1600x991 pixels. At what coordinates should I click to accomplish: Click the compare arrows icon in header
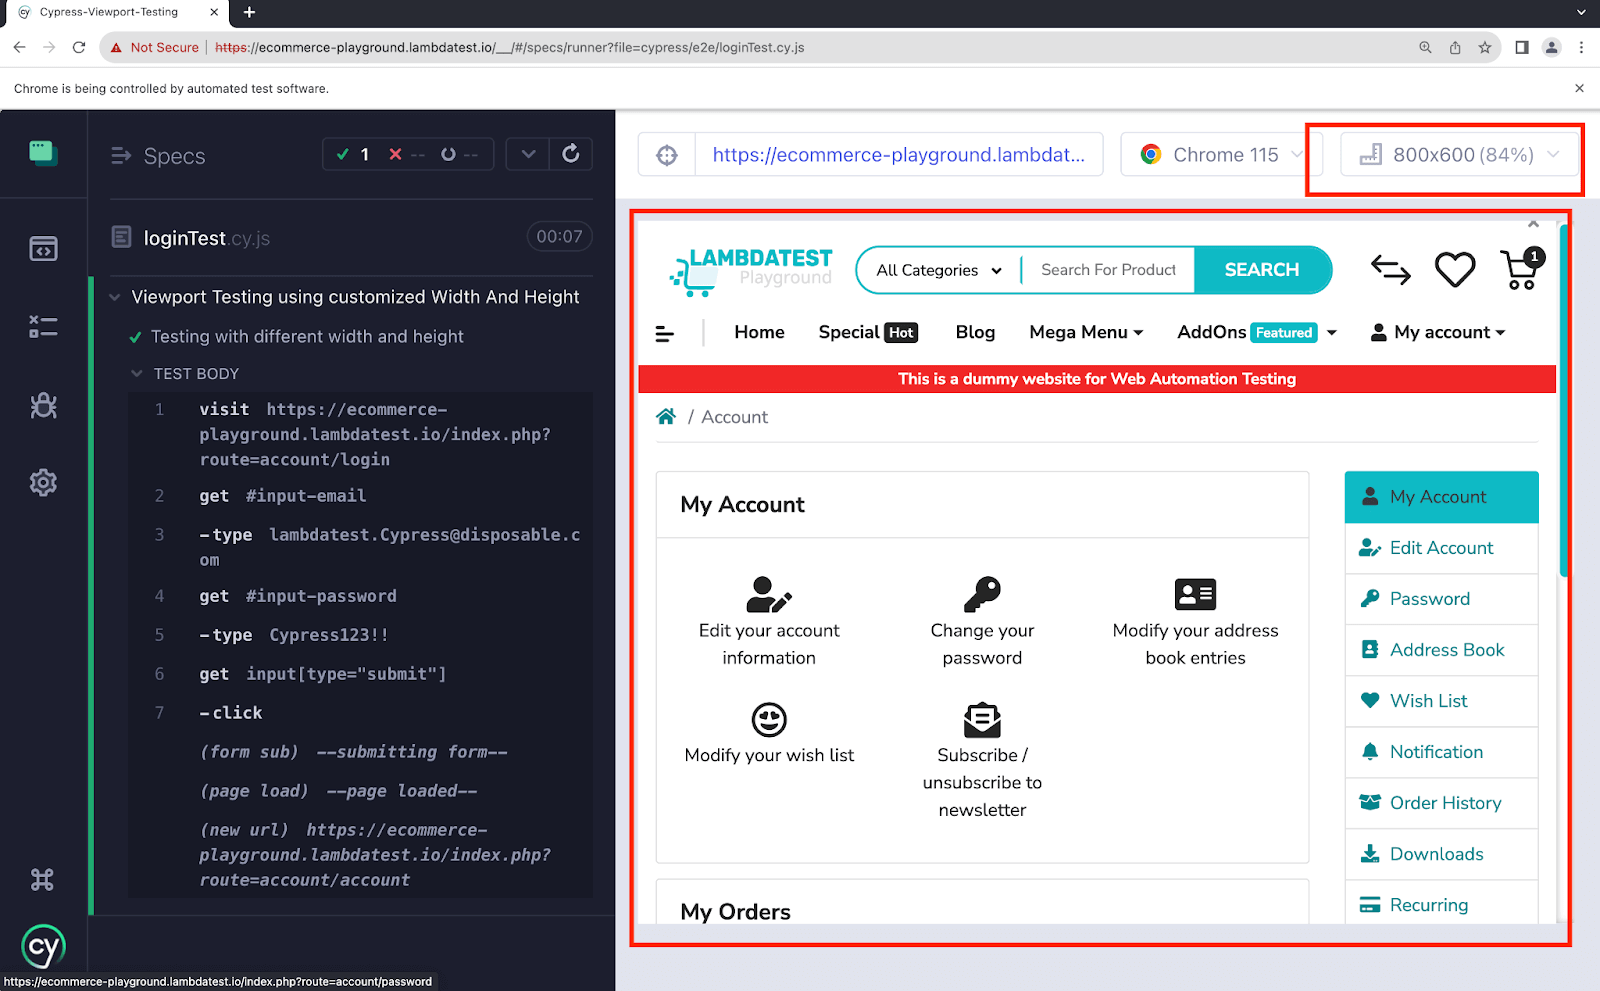[x=1390, y=270]
